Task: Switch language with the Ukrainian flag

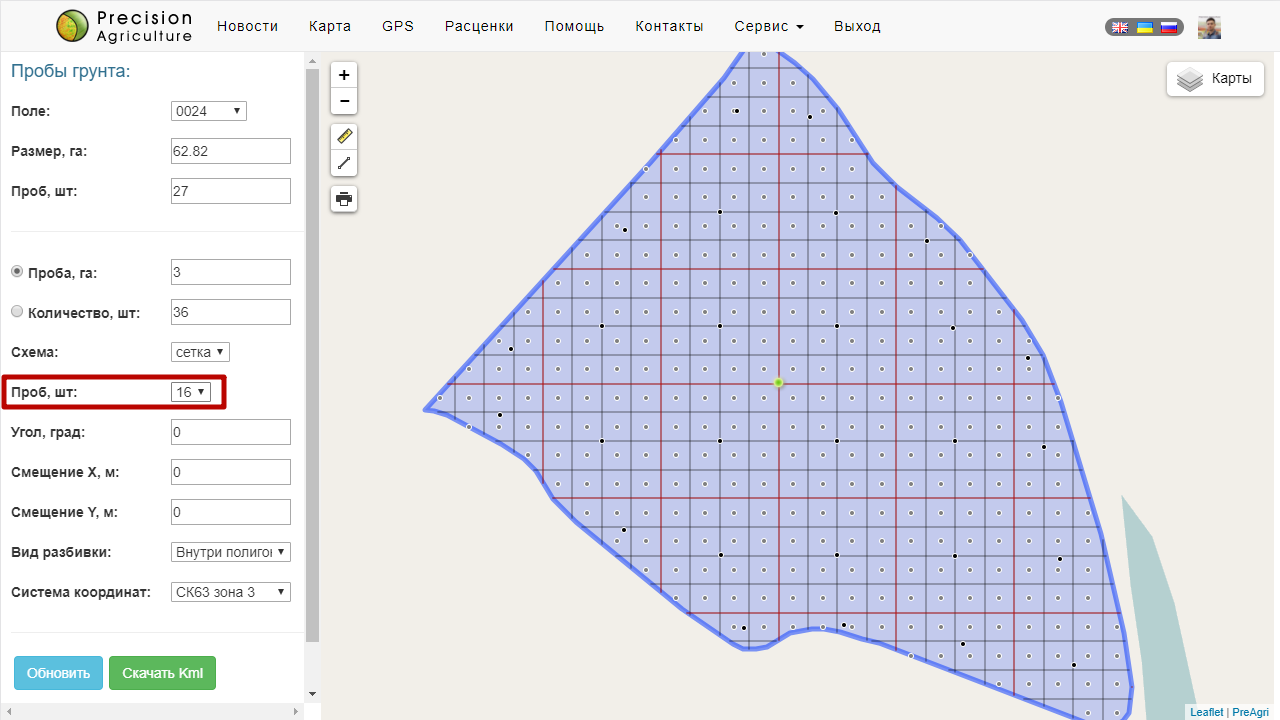Action: click(1145, 28)
